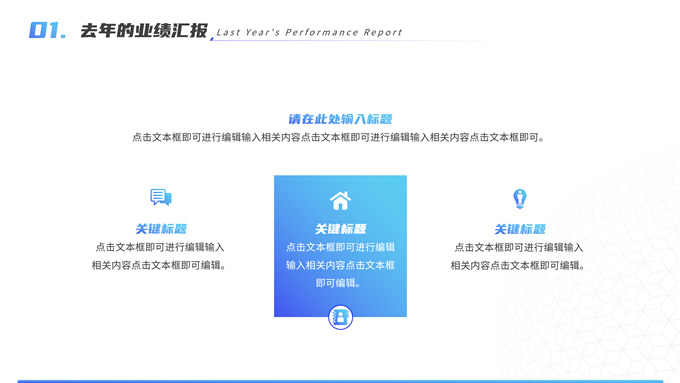Select the blue 01. section number
The width and height of the screenshot is (680, 383).
48,30
